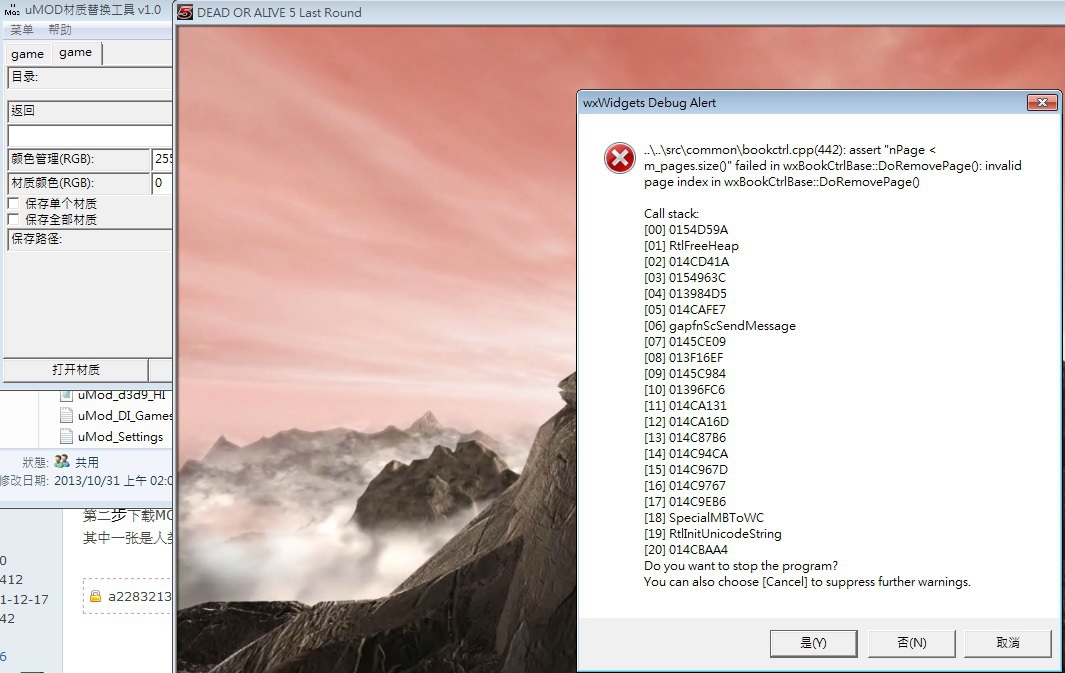Click the 材质颜色(RGB) value field
Image resolution: width=1065 pixels, height=673 pixels.
click(x=162, y=183)
